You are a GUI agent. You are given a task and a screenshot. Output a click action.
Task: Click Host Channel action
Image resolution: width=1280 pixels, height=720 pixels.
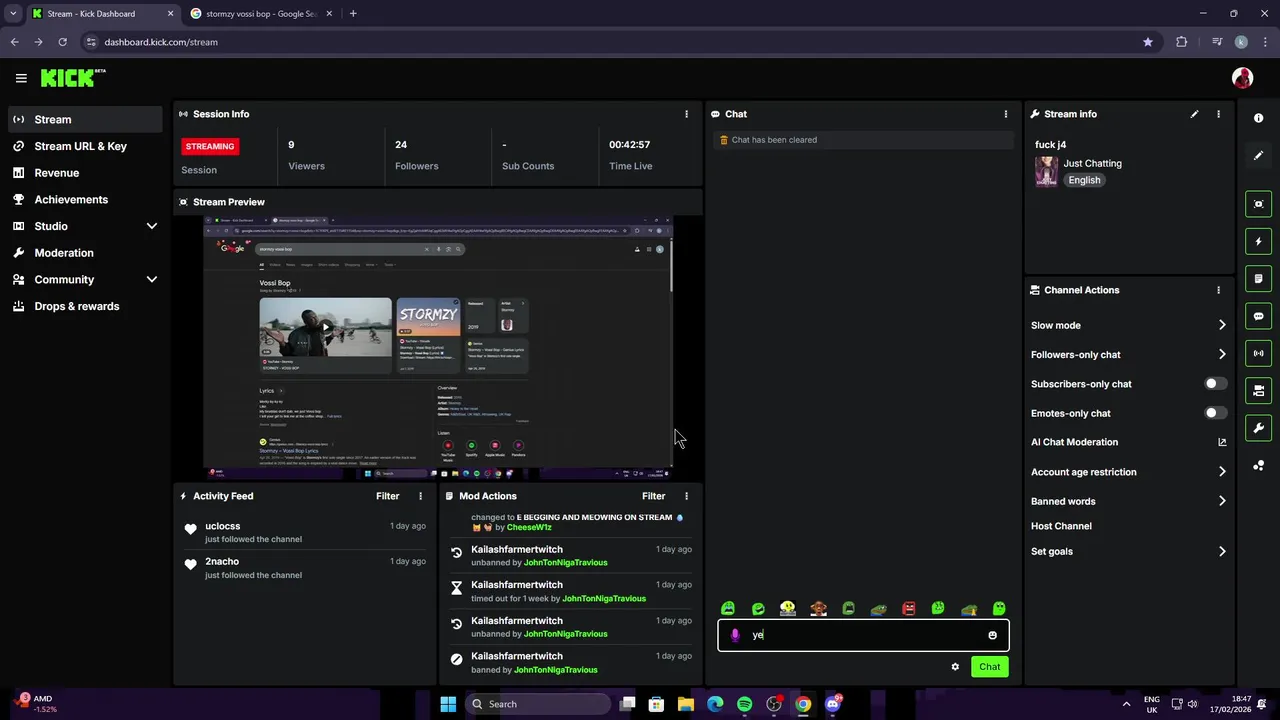click(1061, 526)
